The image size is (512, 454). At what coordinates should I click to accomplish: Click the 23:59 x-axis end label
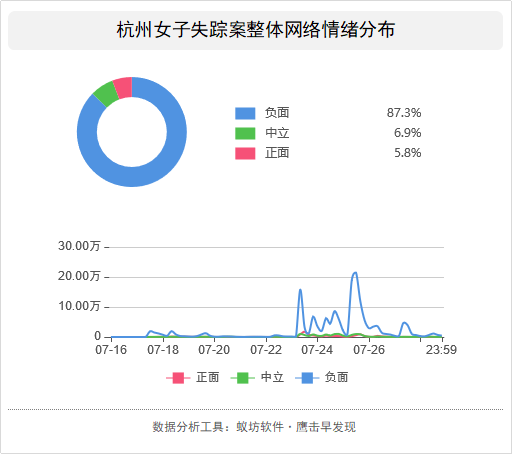tap(441, 350)
